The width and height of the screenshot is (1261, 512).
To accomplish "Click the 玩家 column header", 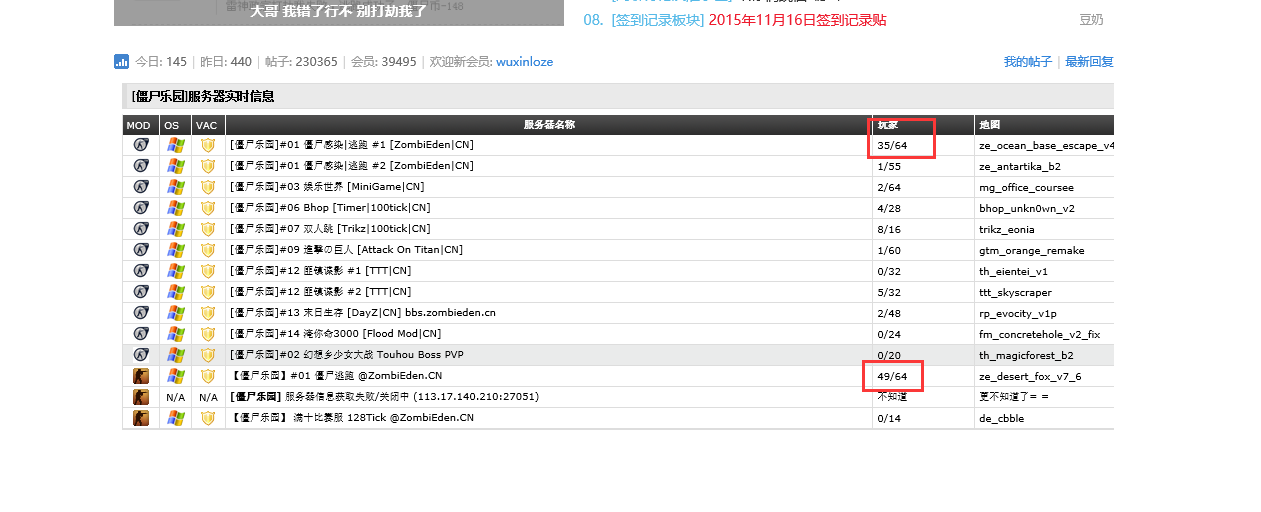I will coord(888,125).
